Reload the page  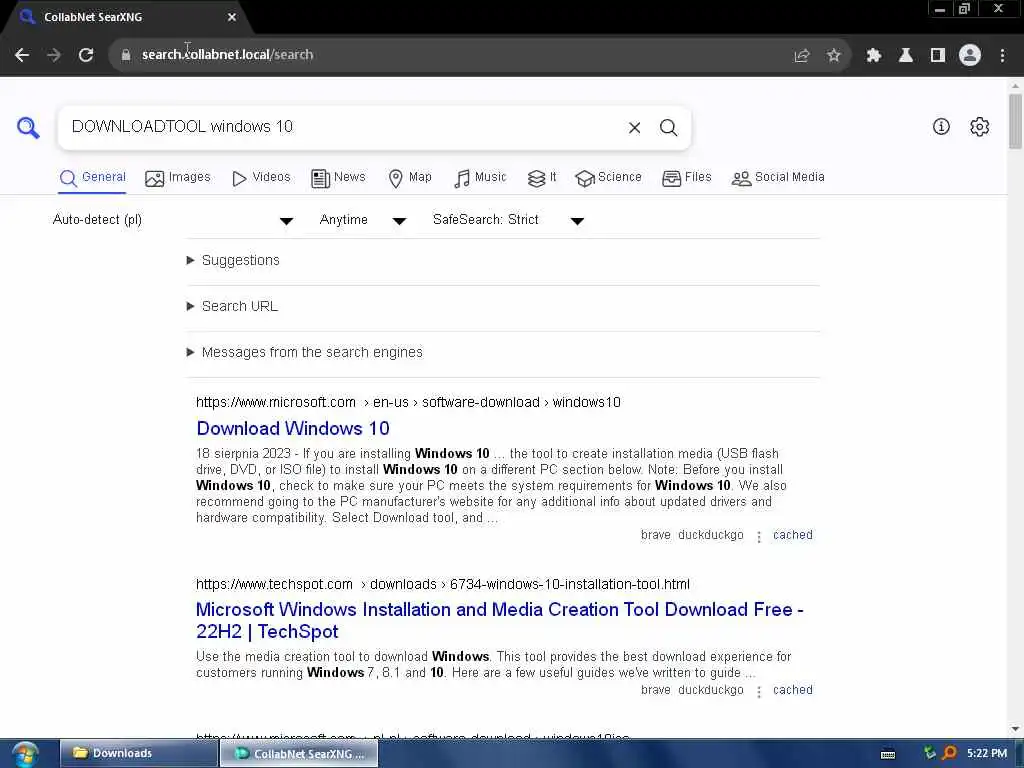pos(86,55)
